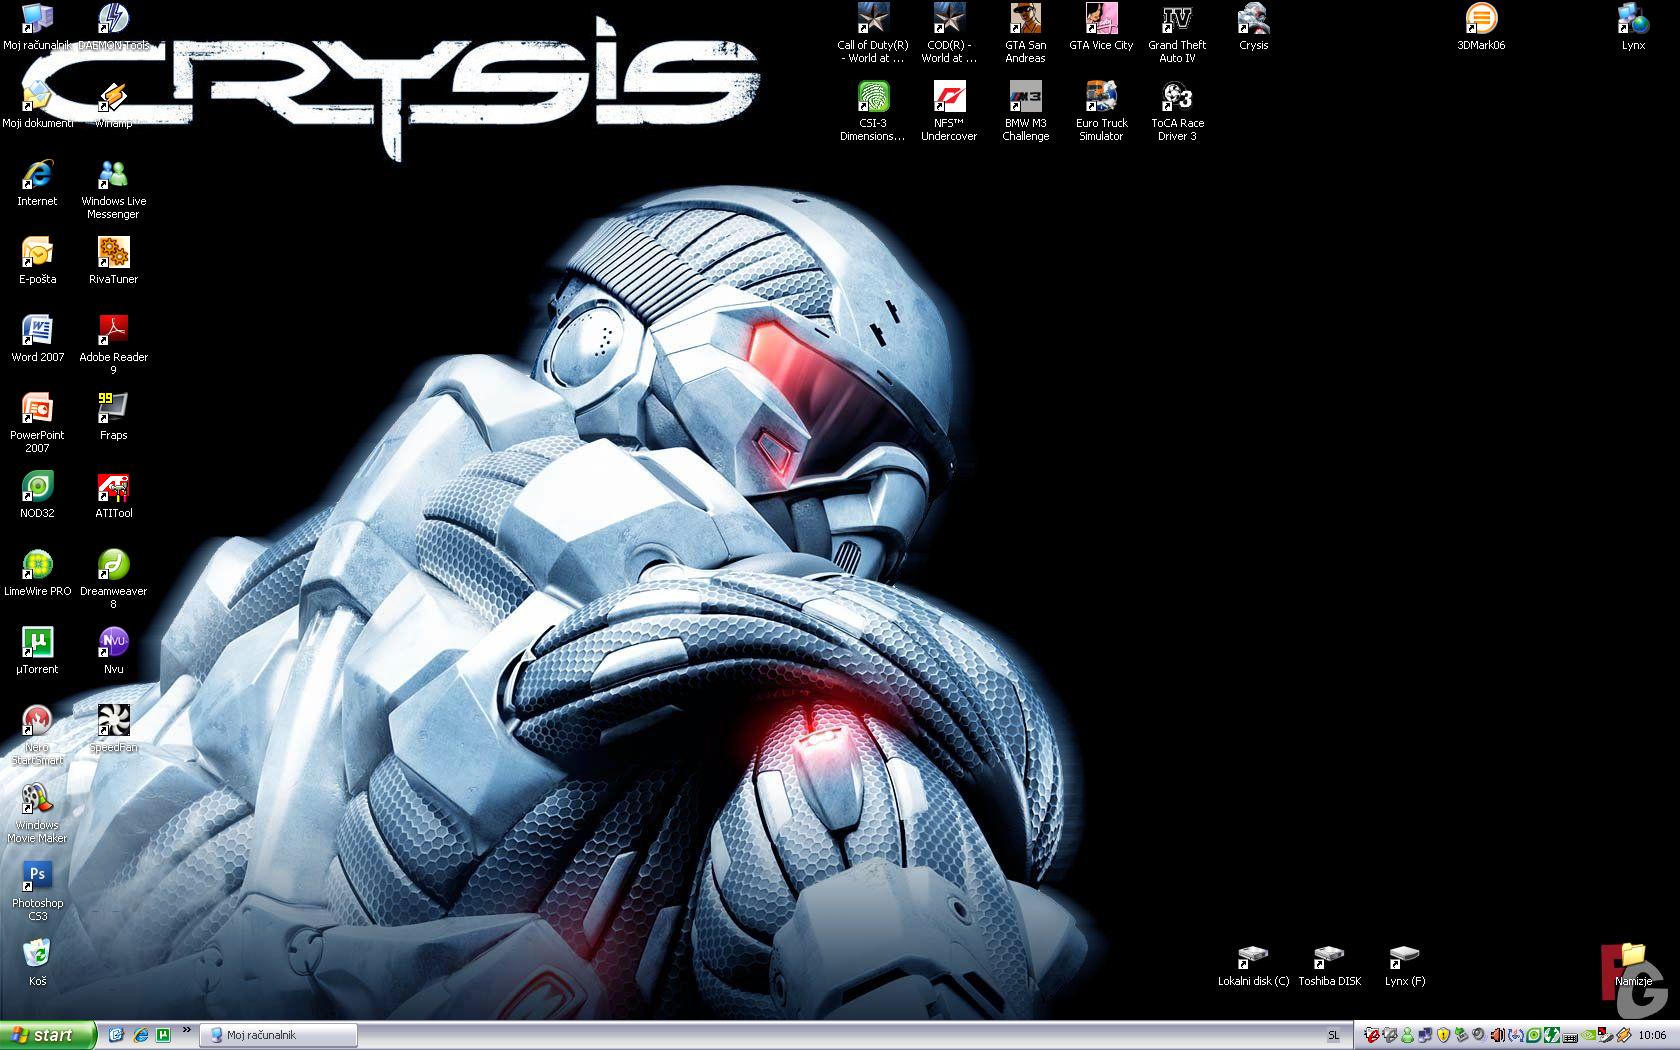Select the Windows Movie Maker icon
1680x1050 pixels.
click(37, 813)
